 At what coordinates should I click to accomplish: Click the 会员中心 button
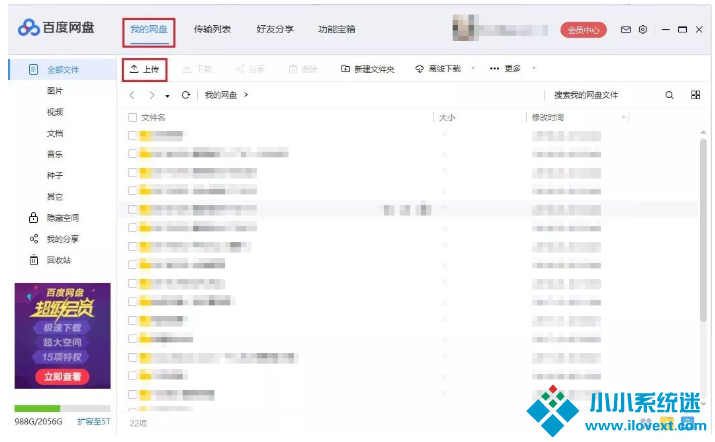click(x=583, y=30)
